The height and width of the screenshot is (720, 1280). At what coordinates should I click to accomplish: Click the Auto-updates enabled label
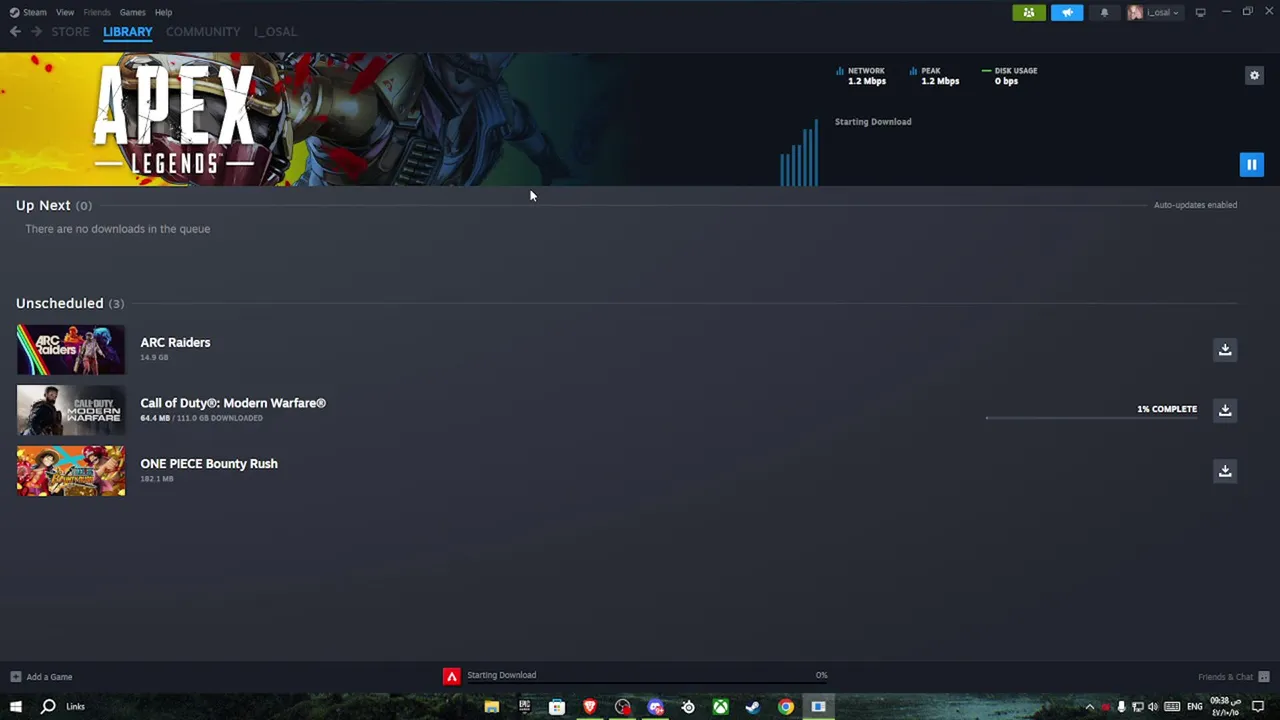tap(1195, 205)
